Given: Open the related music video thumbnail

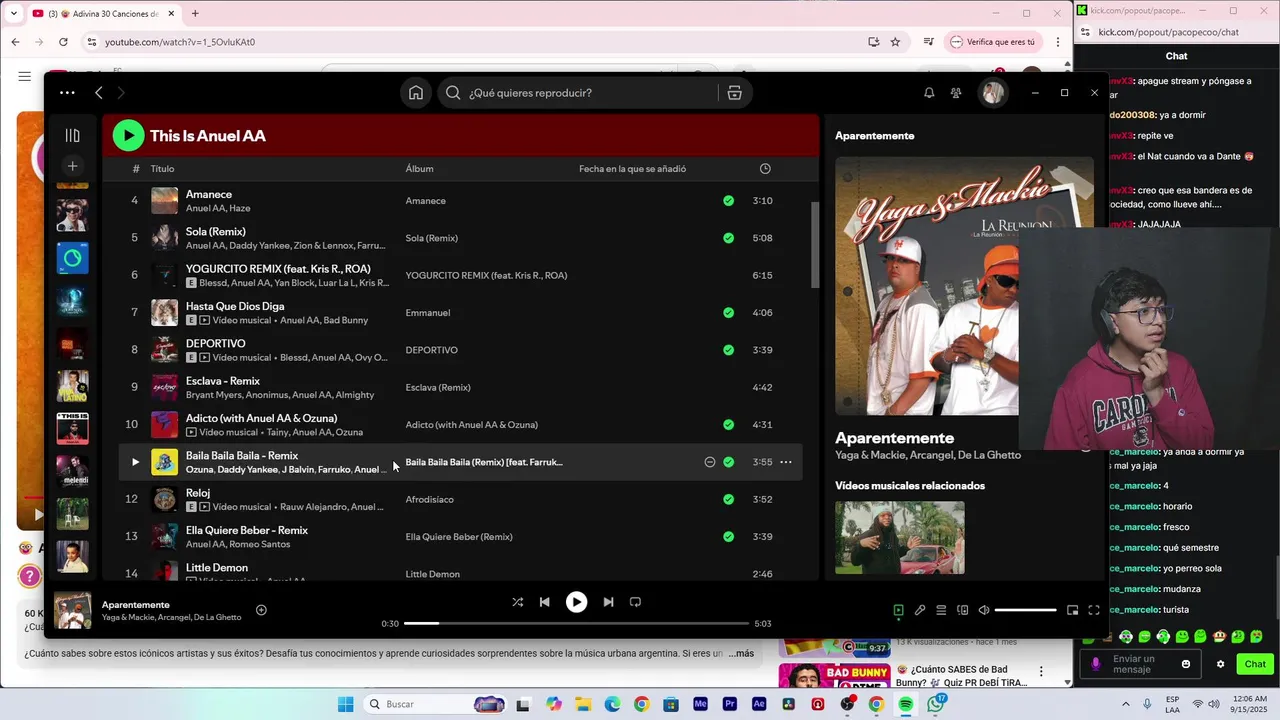Looking at the screenshot, I should coord(900,537).
